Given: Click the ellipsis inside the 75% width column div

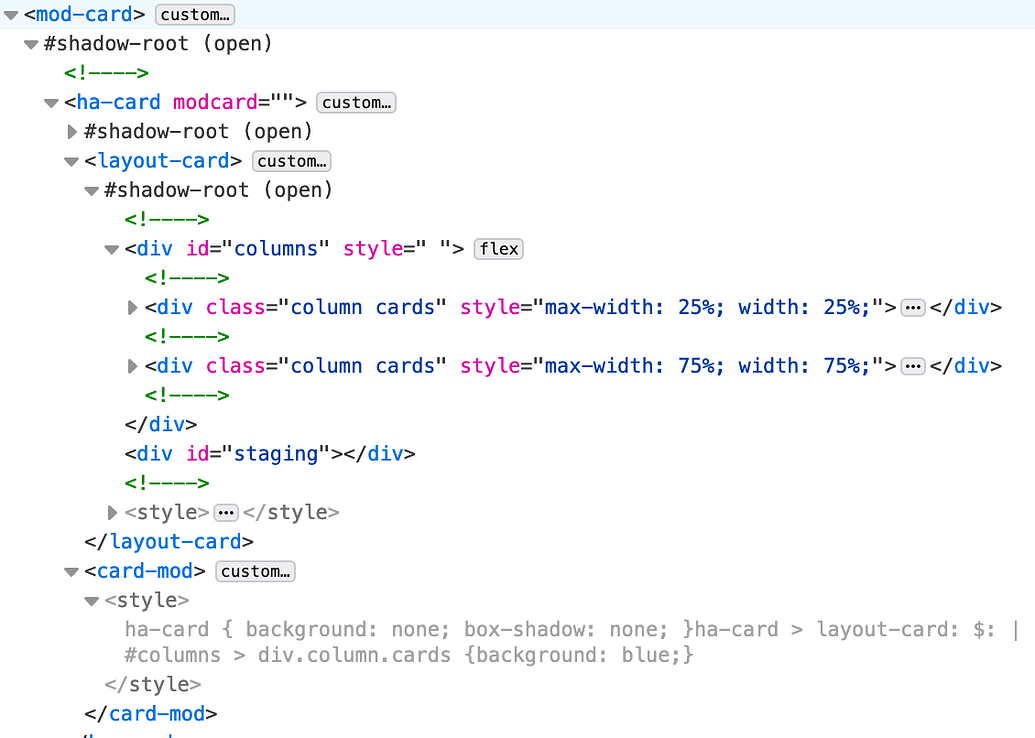Looking at the screenshot, I should [913, 366].
